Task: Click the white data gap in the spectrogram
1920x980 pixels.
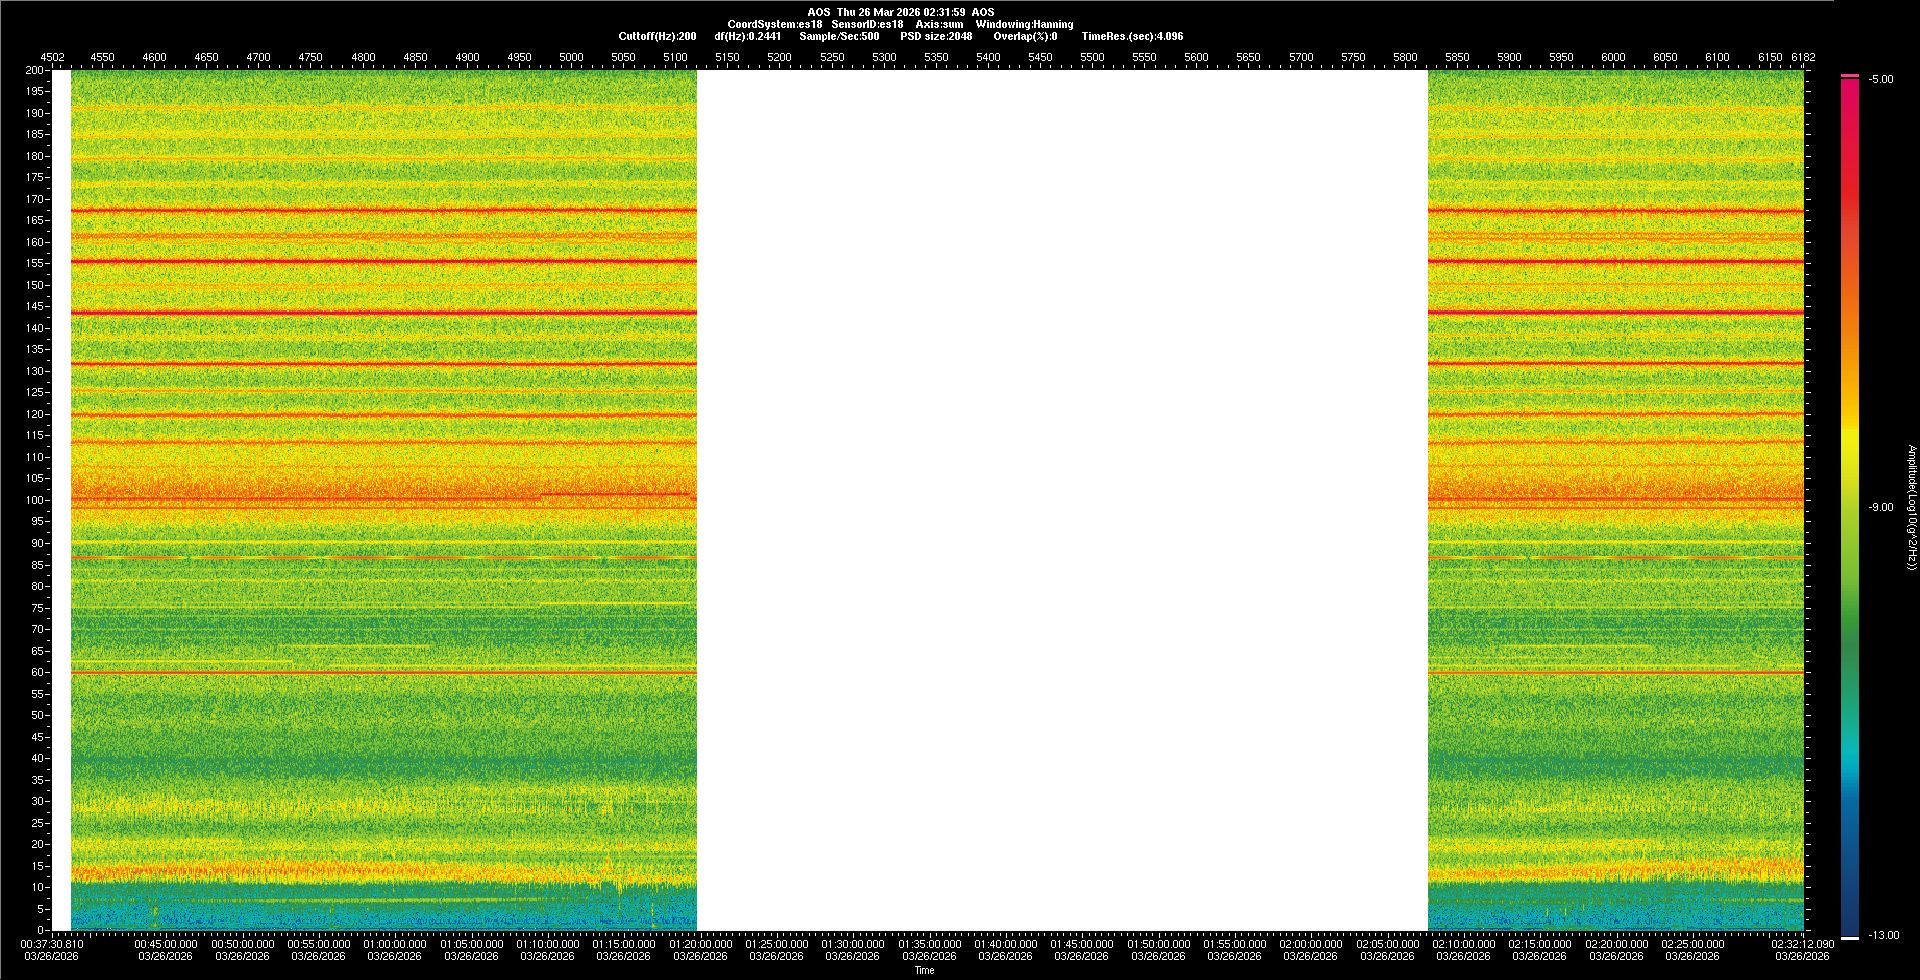Action: point(1062,500)
